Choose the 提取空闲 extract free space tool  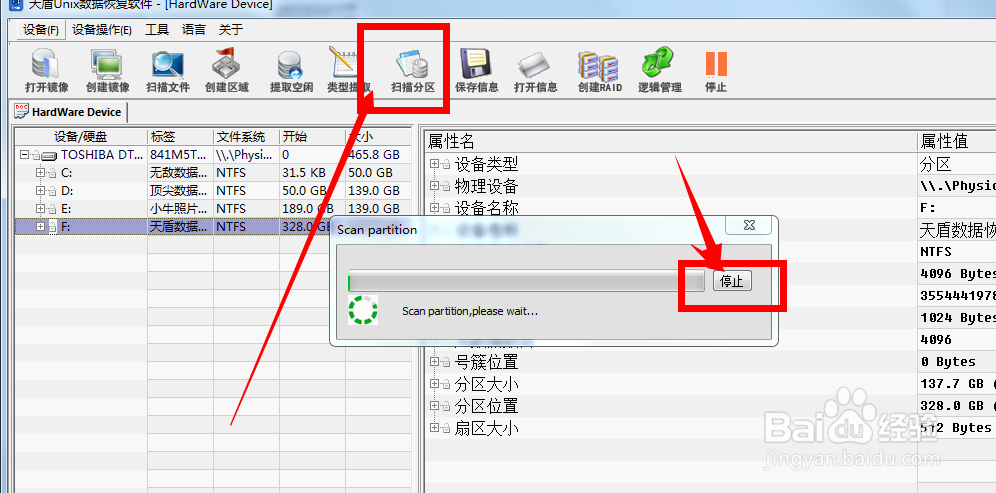[292, 71]
